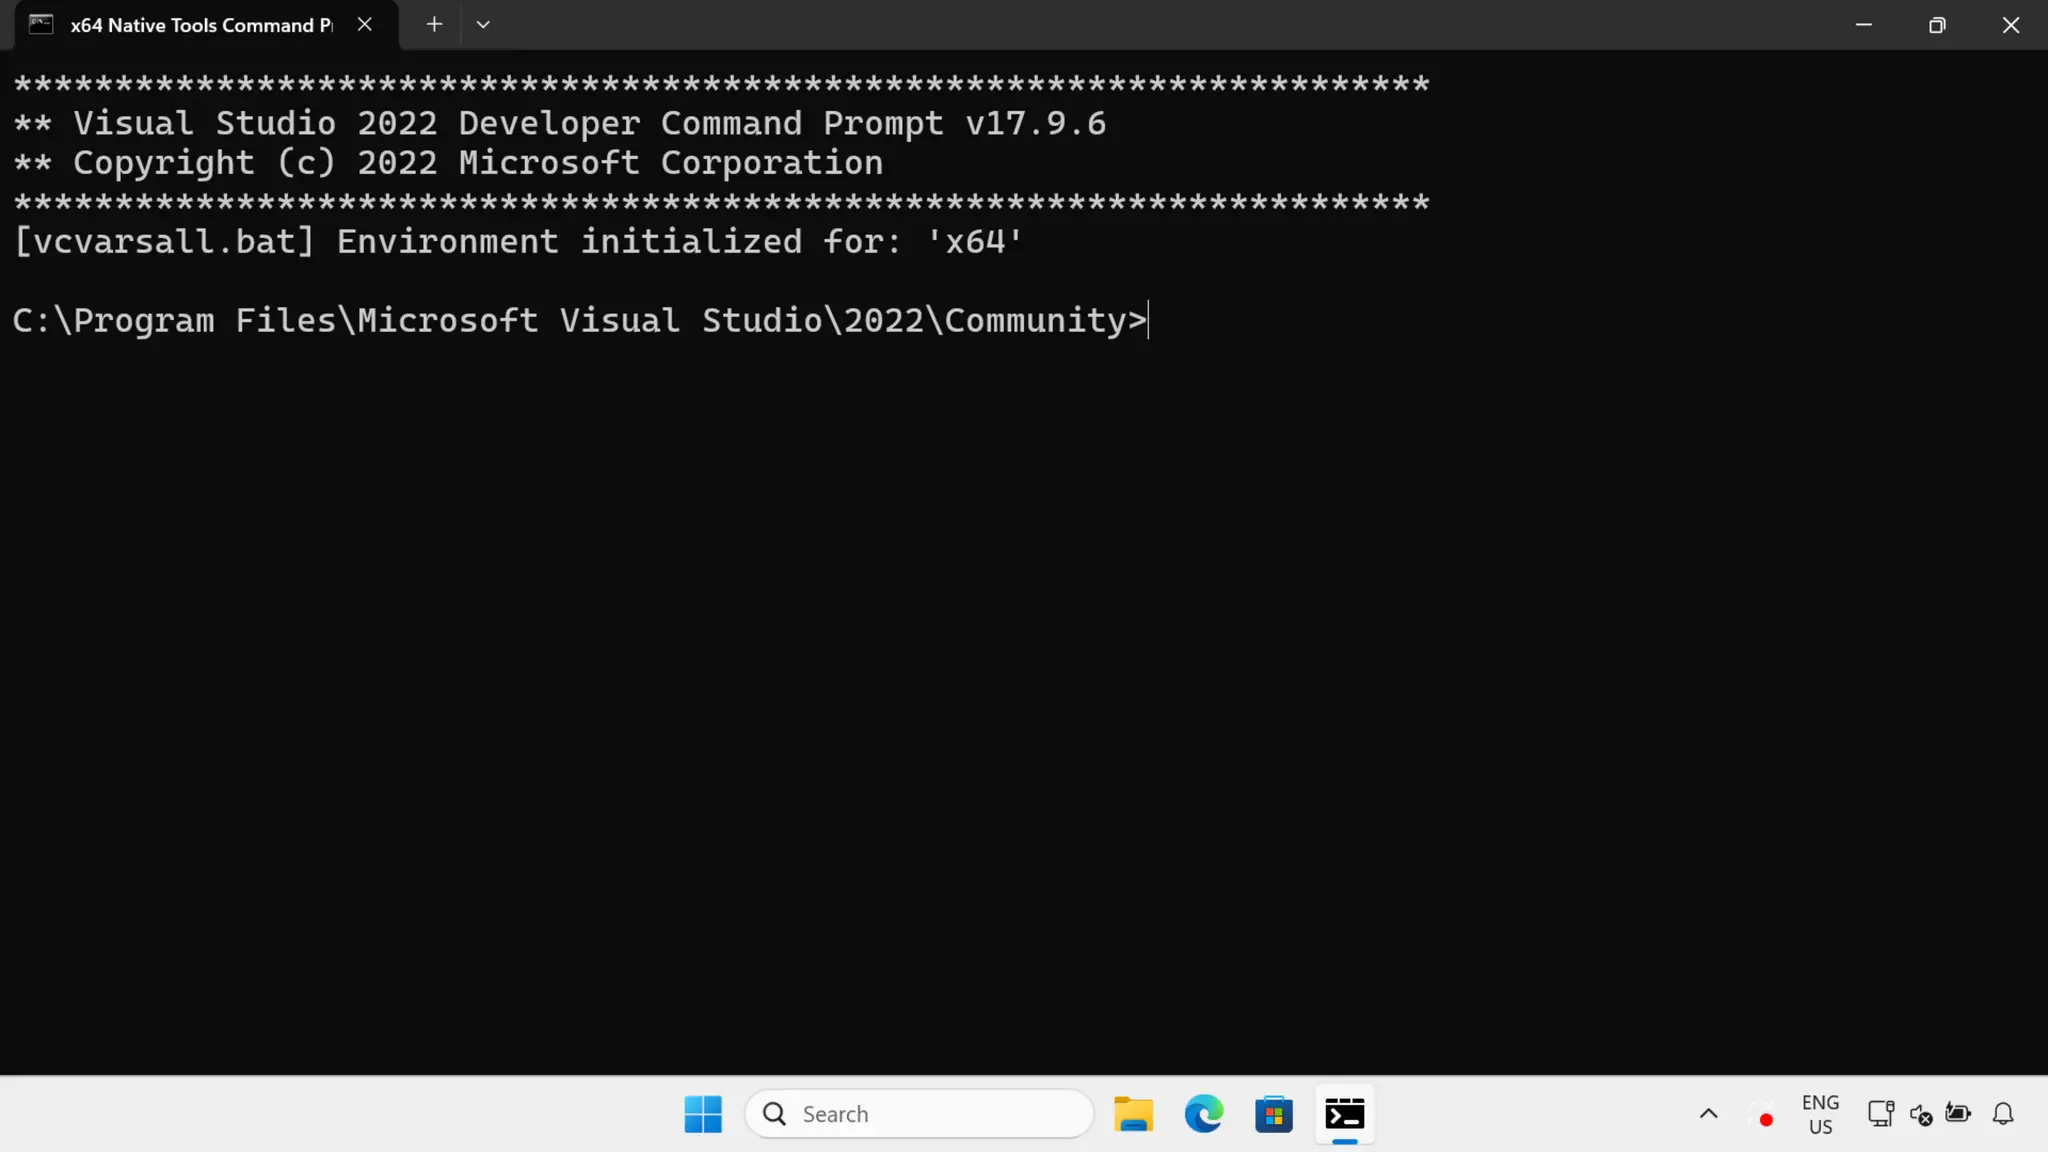
Task: Open the notification bell panel
Action: point(2003,1114)
